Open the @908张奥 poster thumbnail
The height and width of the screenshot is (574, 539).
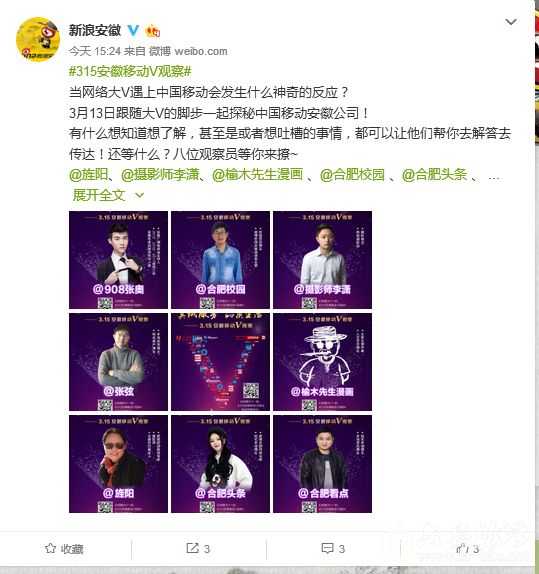118,260
